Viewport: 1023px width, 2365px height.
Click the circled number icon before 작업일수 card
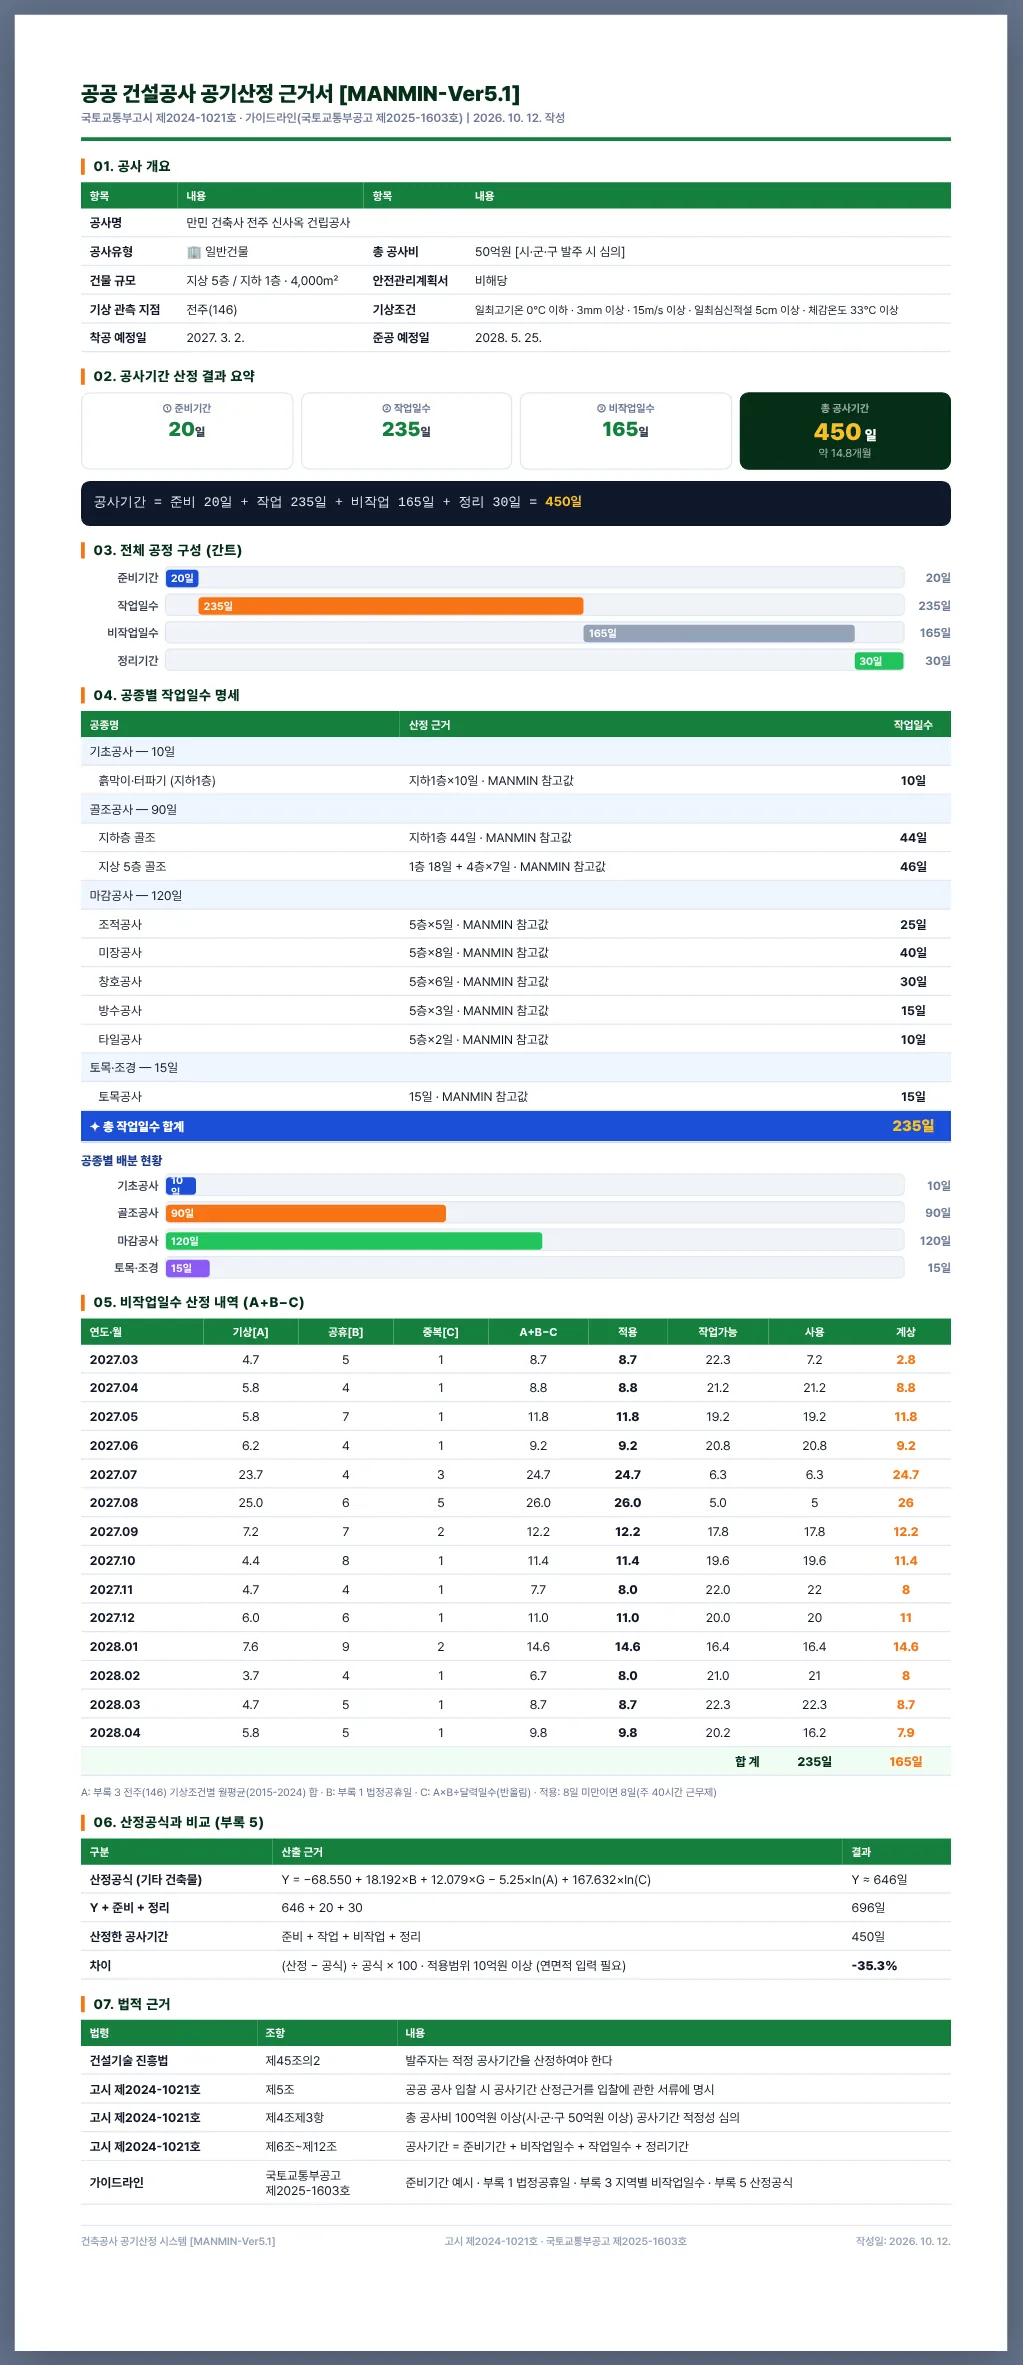tap(386, 408)
